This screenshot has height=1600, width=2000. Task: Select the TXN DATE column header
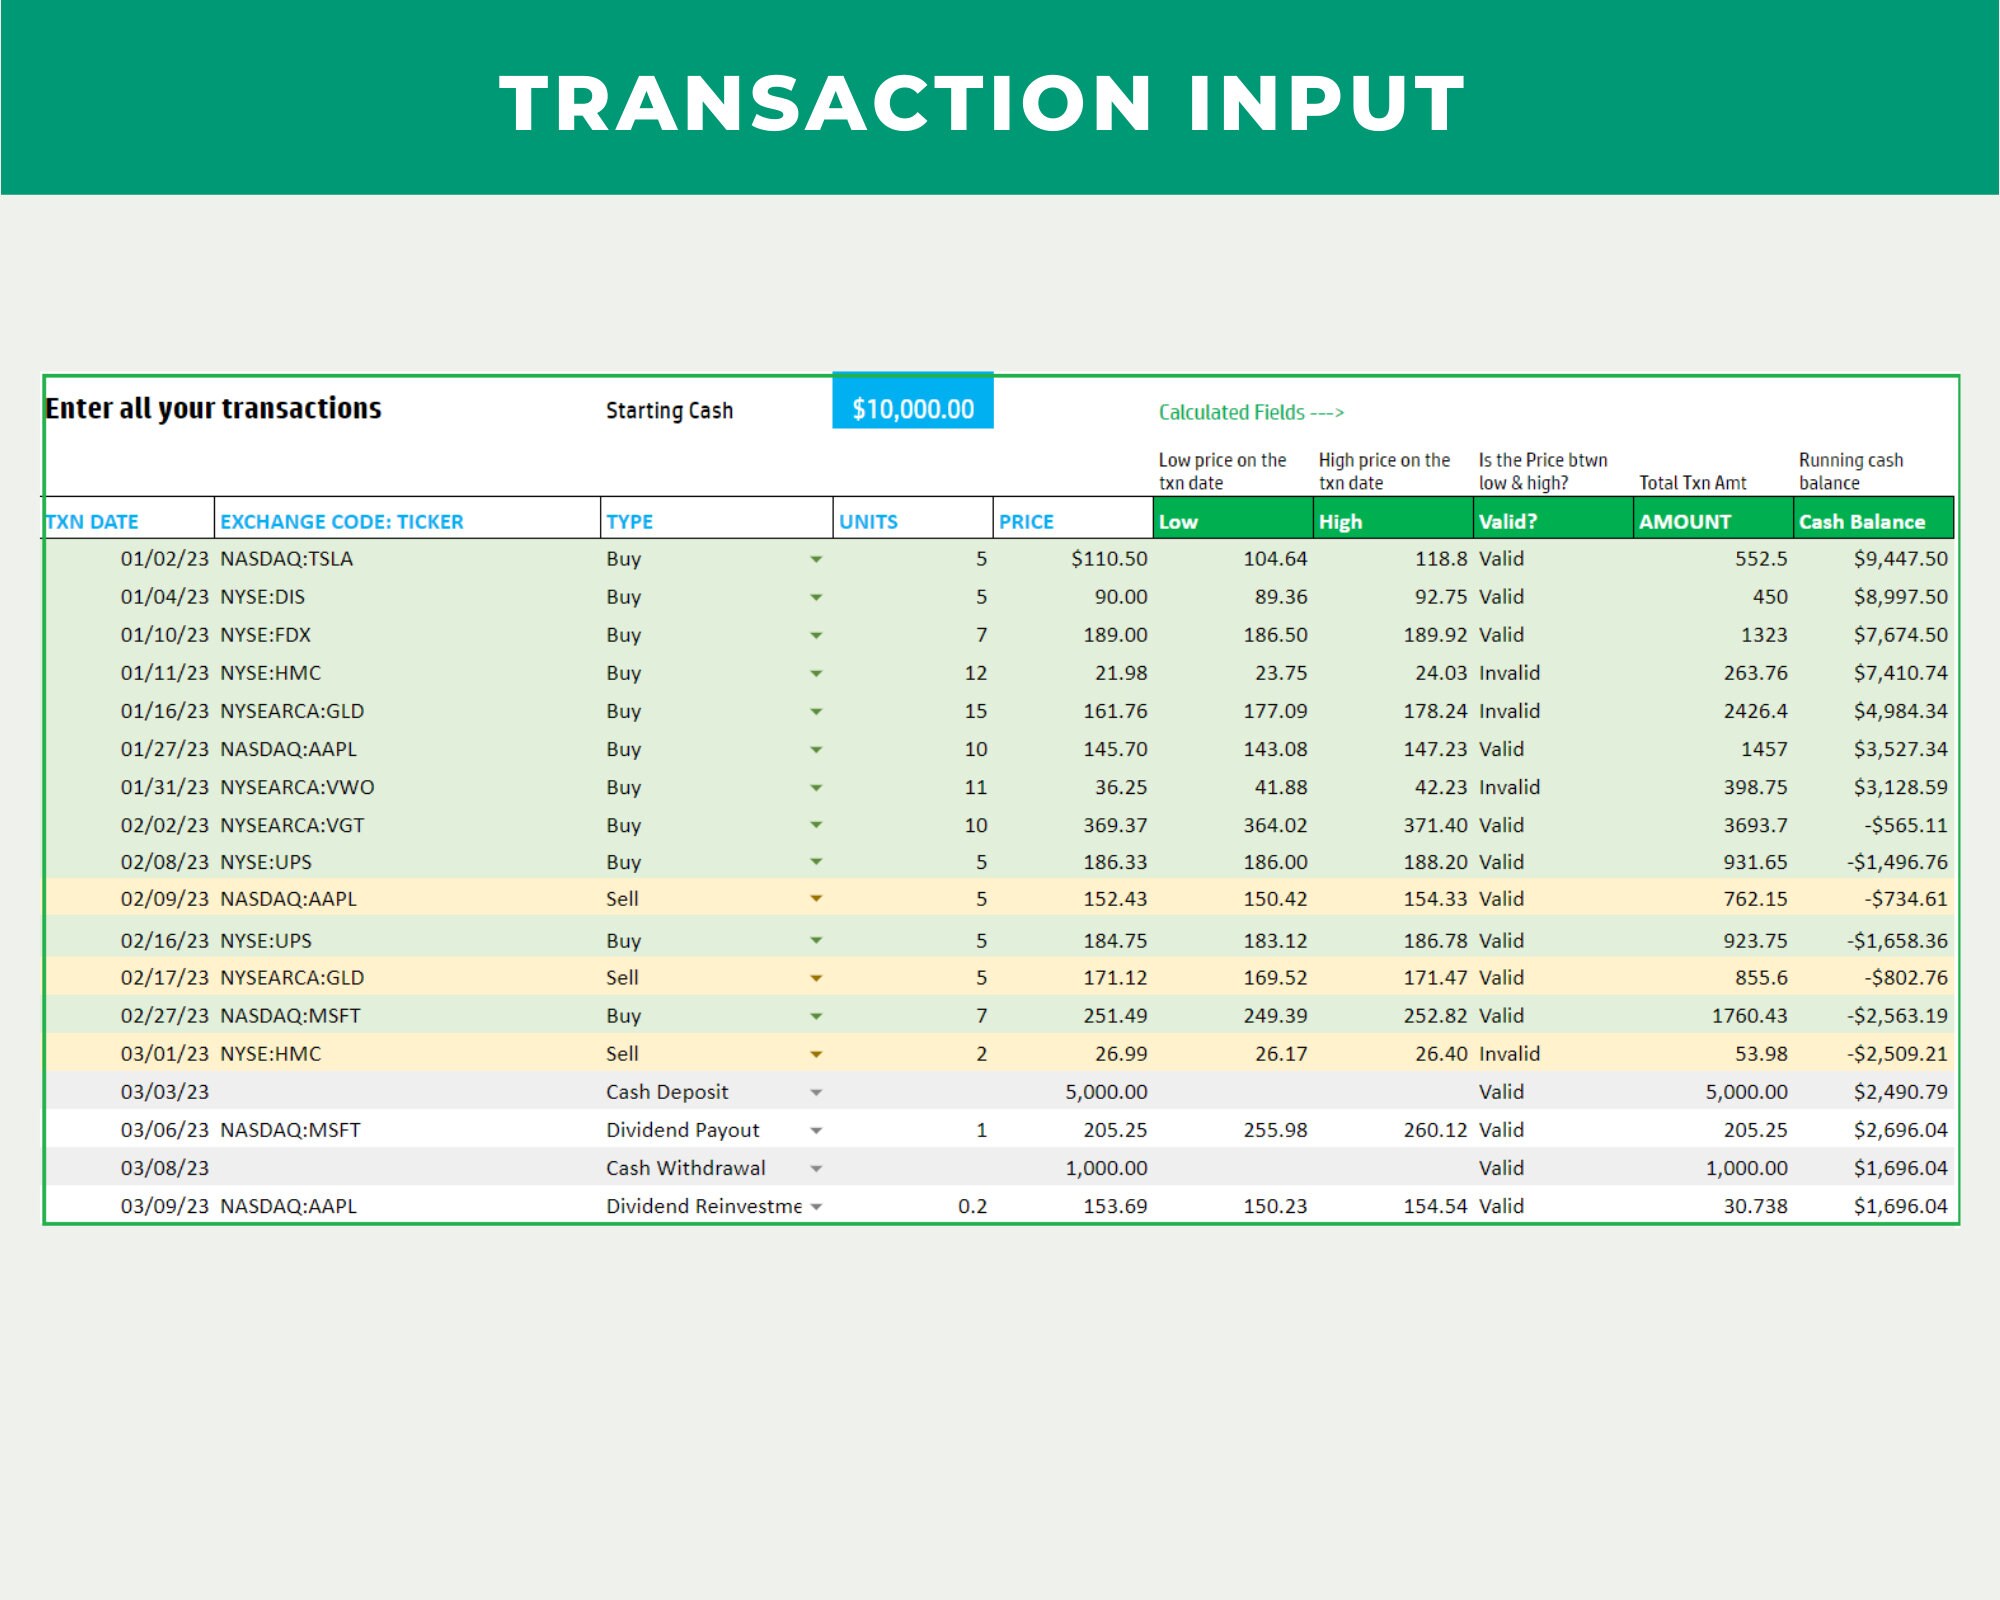[128, 518]
